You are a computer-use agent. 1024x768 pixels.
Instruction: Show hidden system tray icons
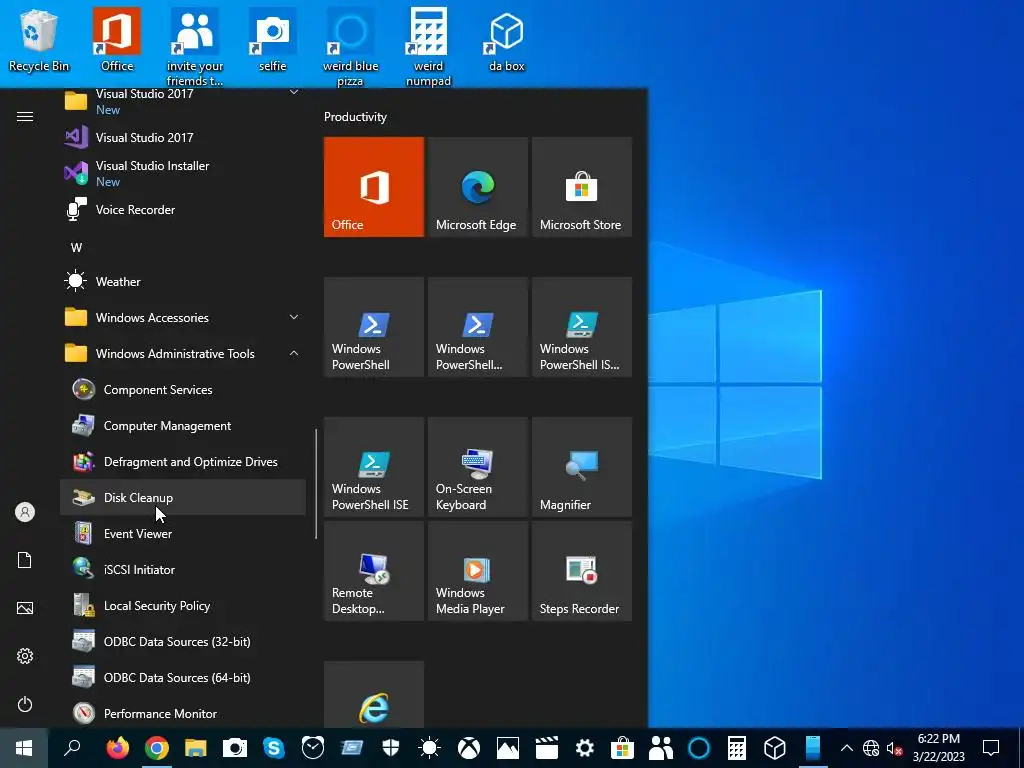click(x=846, y=748)
